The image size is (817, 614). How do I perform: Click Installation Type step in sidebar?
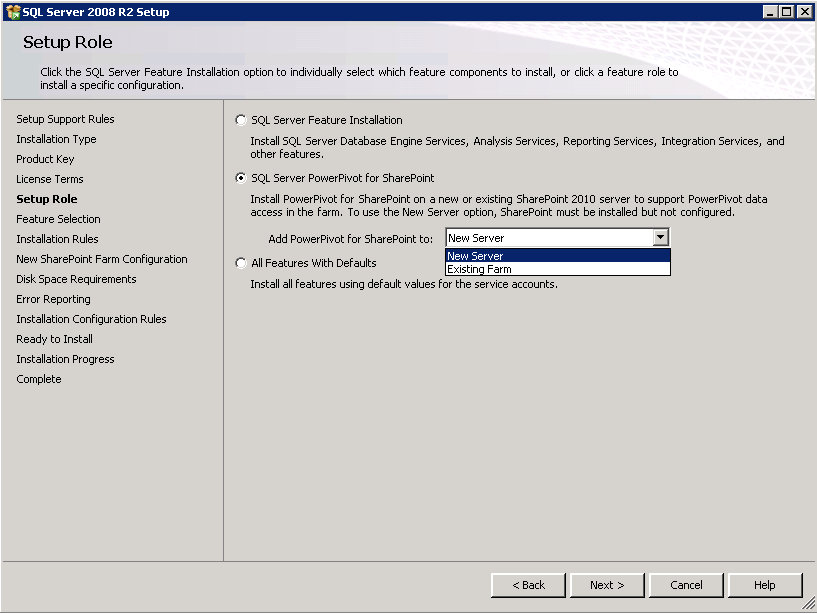56,139
